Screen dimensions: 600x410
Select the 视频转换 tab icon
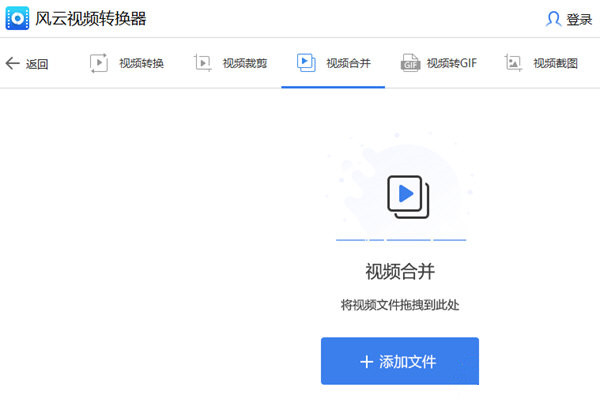99,63
